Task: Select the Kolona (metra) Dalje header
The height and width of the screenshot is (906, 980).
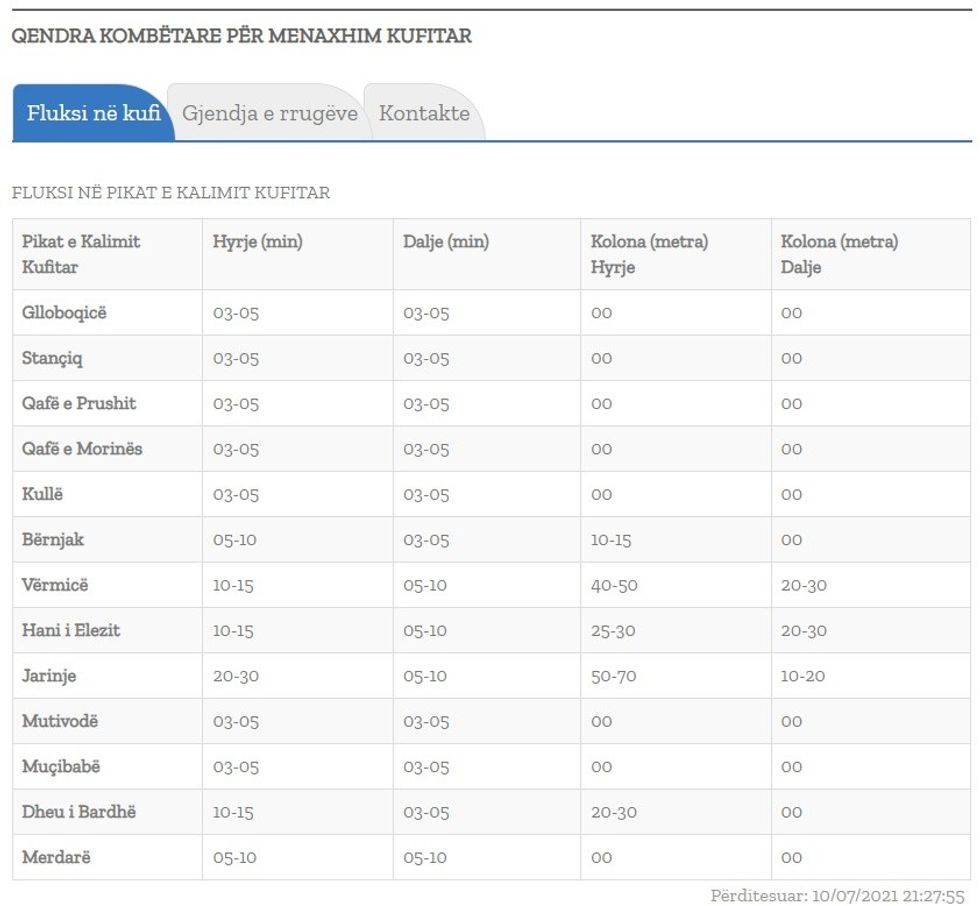Action: pyautogui.click(x=839, y=254)
